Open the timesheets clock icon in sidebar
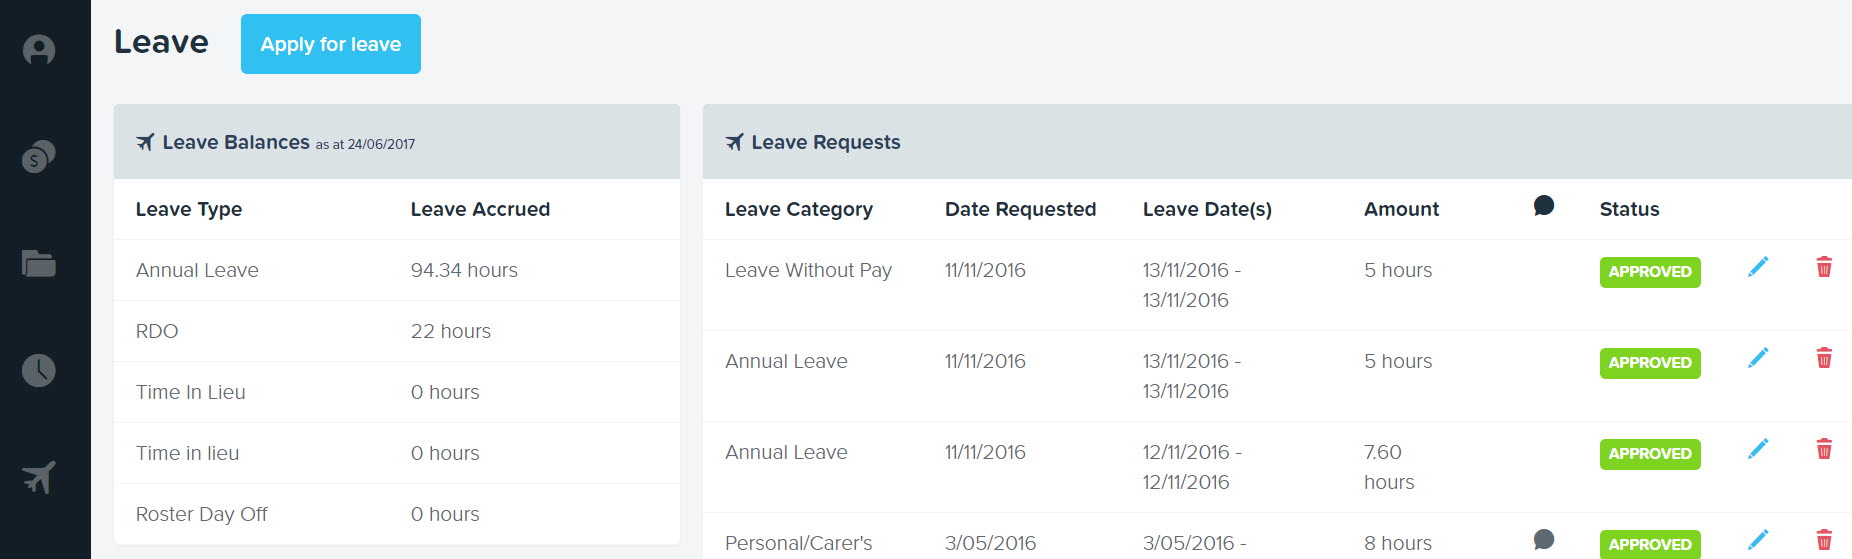1852x559 pixels. pos(39,370)
